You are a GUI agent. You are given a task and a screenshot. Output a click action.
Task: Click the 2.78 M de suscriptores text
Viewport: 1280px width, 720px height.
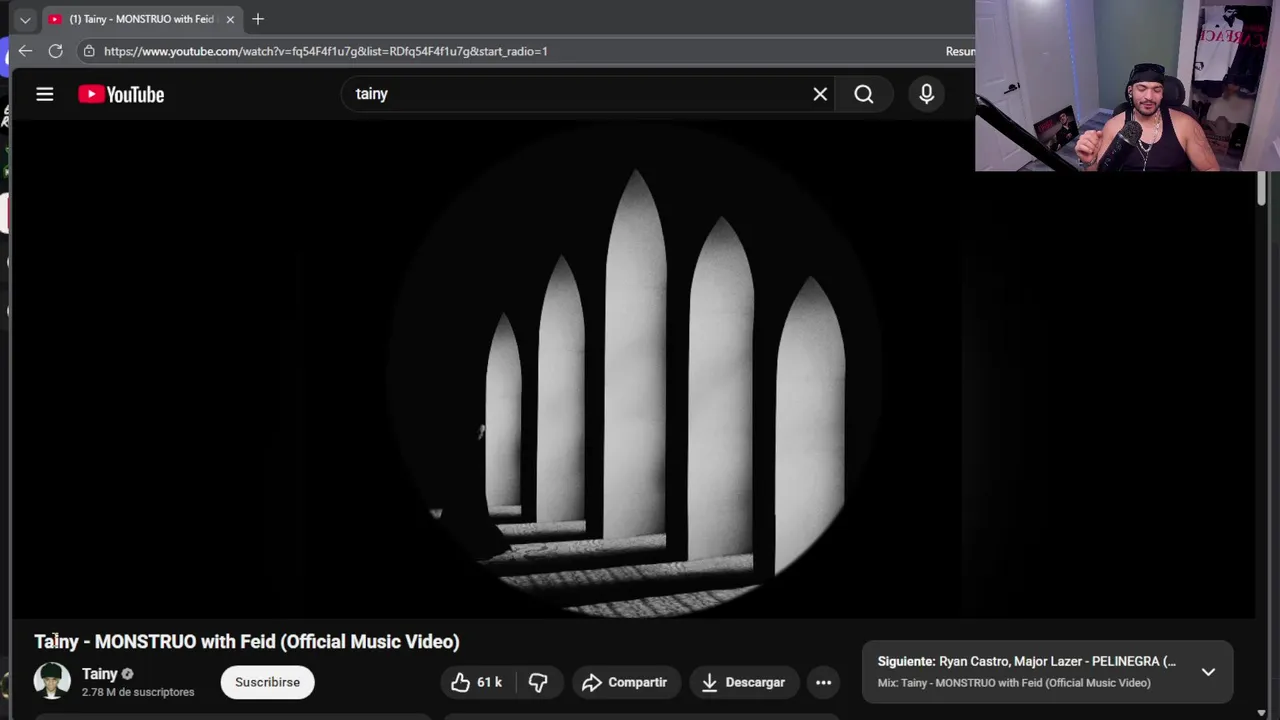pyautogui.click(x=138, y=692)
